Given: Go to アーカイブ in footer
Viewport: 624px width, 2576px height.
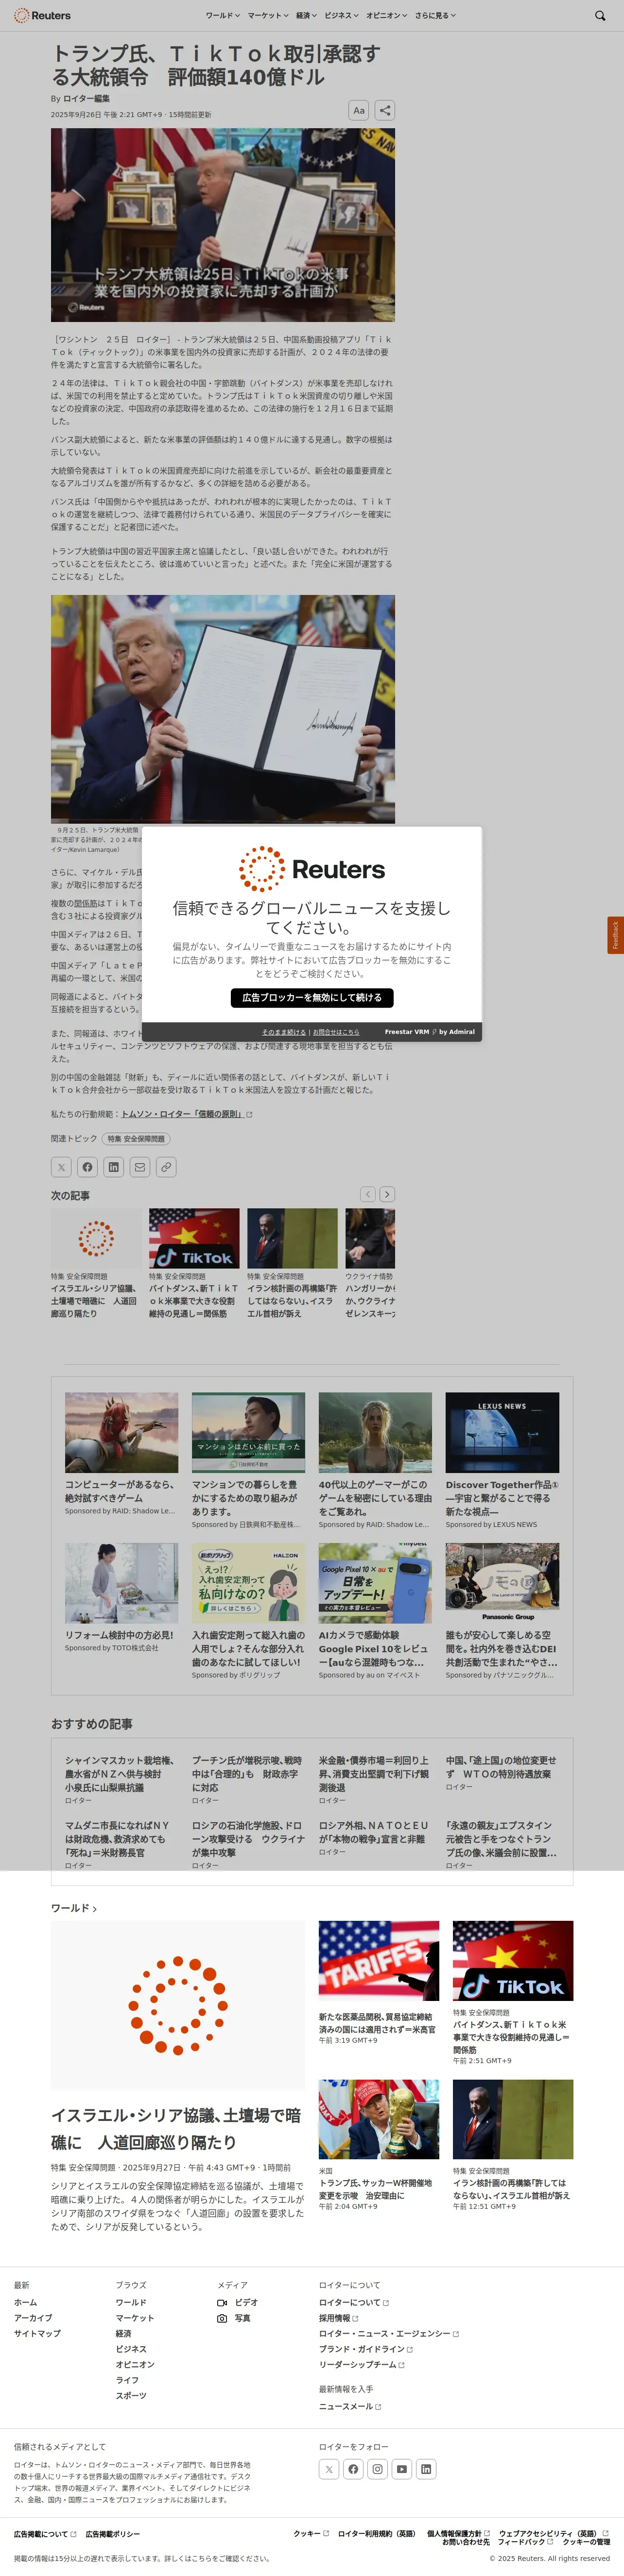Looking at the screenshot, I should coord(33,2318).
